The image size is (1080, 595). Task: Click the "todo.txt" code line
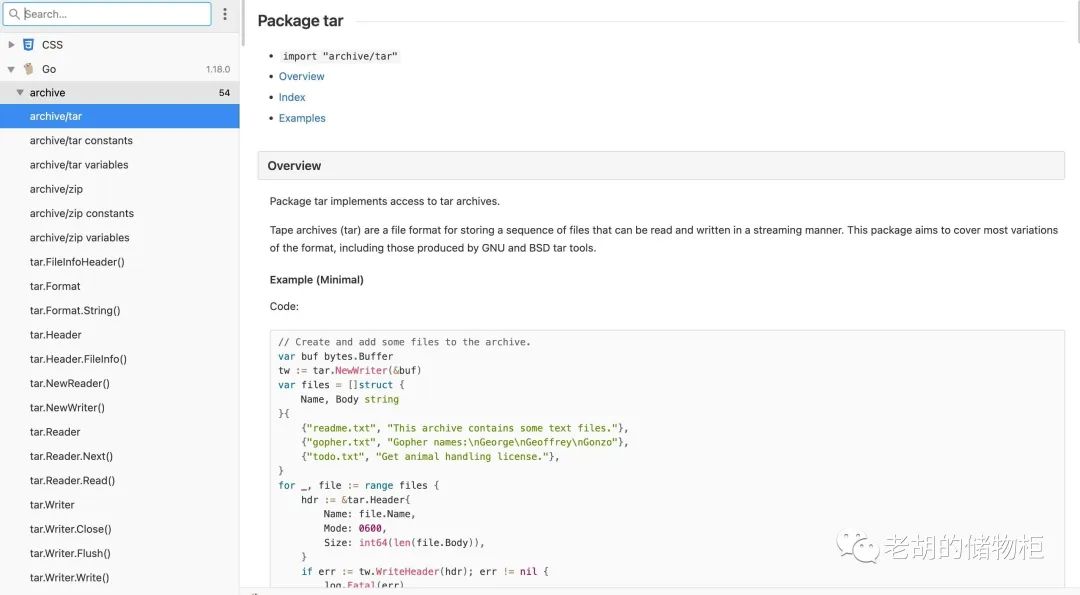(430, 457)
